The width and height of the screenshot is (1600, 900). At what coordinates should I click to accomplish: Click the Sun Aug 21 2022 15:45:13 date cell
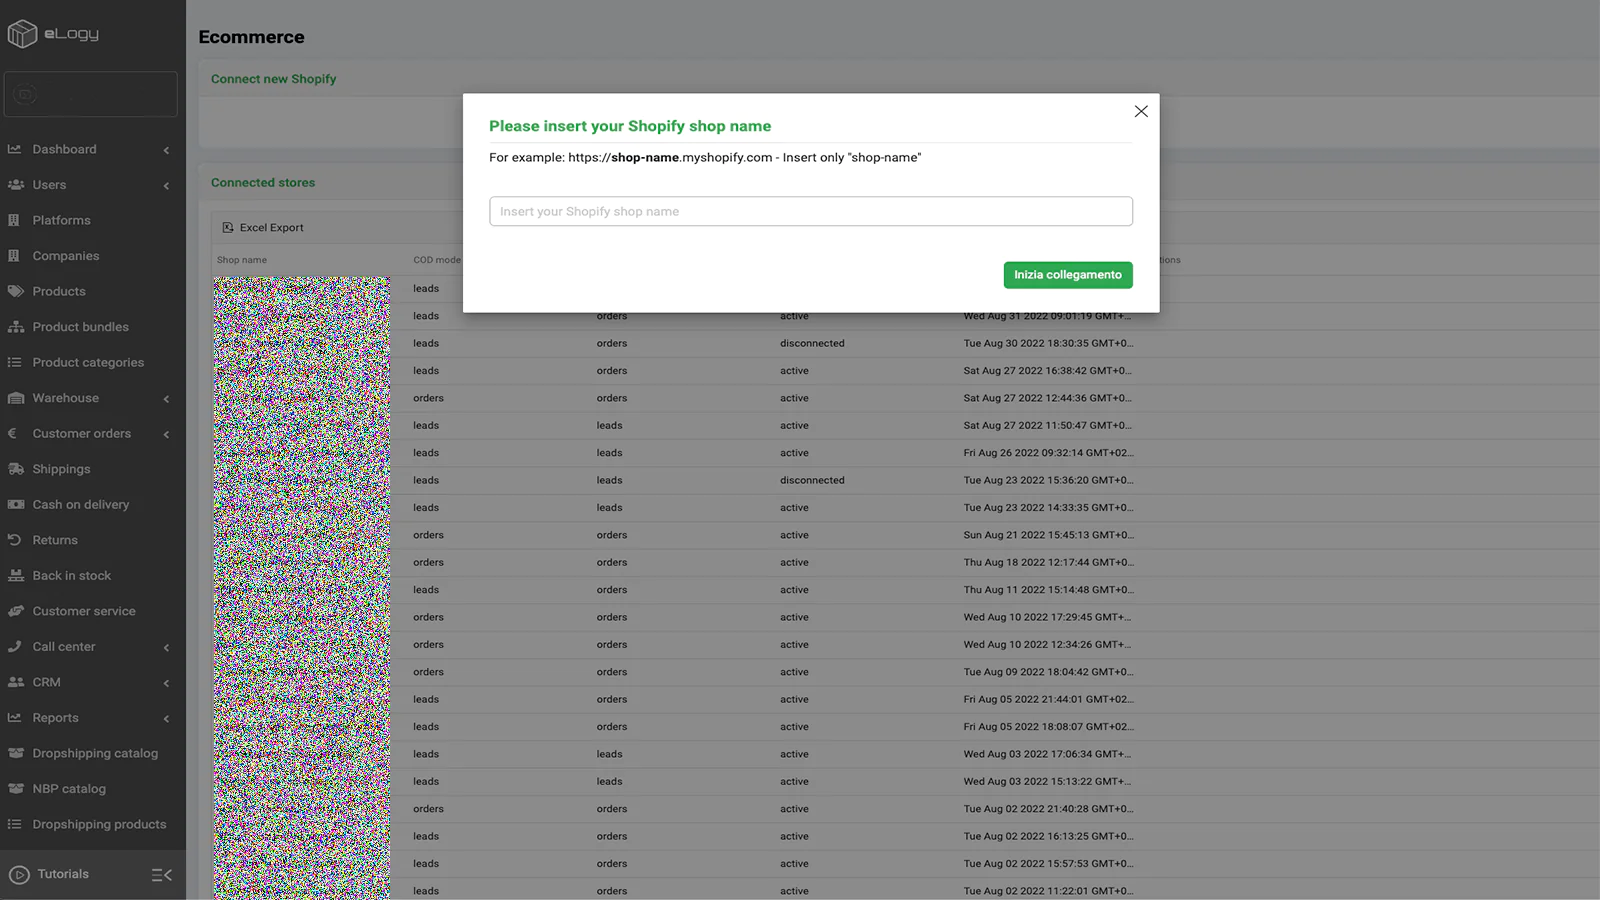pyautogui.click(x=1048, y=535)
